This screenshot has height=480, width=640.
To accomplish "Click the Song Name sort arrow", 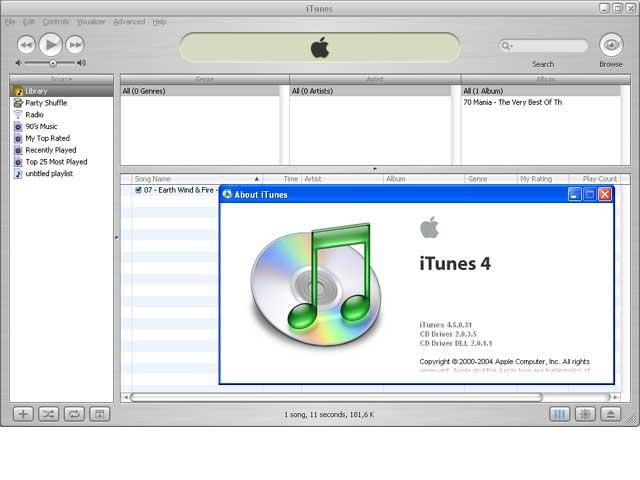I will 257,179.
